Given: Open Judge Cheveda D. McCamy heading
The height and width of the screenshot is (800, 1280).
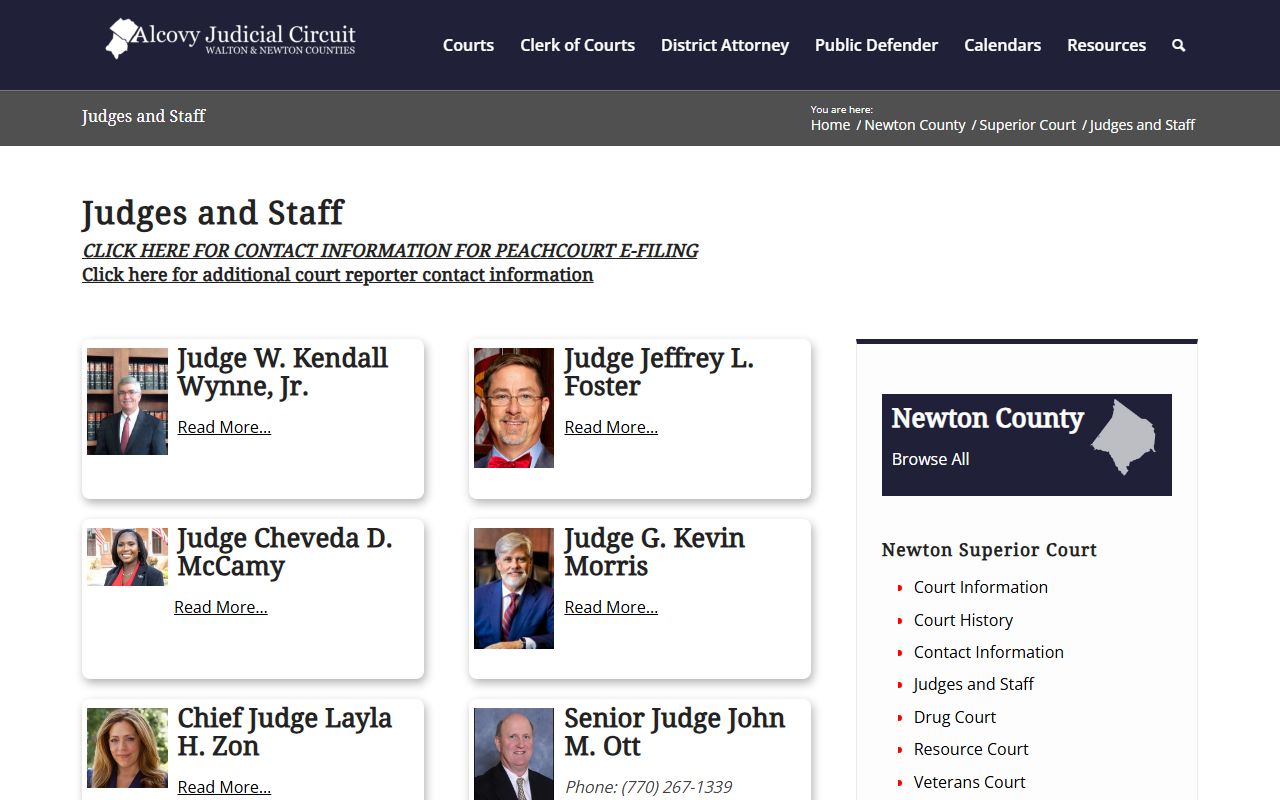Looking at the screenshot, I should (x=285, y=552).
